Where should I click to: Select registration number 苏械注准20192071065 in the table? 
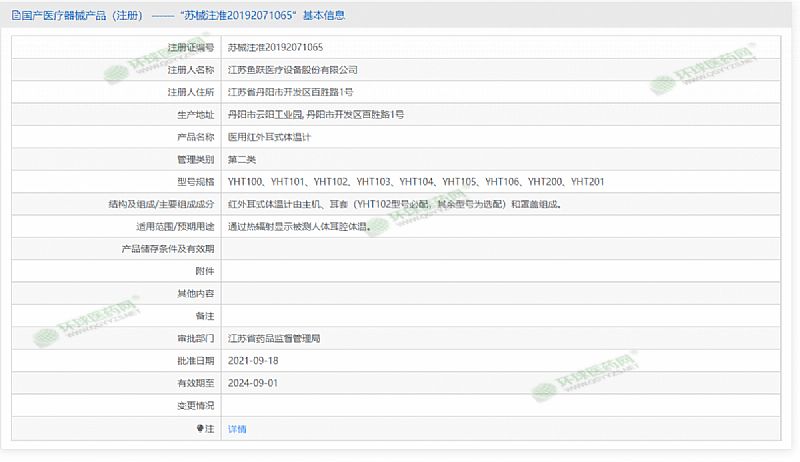(x=275, y=47)
